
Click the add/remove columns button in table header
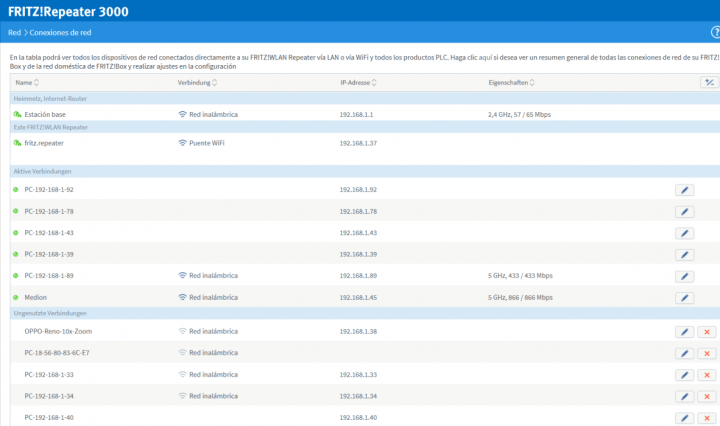(x=709, y=83)
